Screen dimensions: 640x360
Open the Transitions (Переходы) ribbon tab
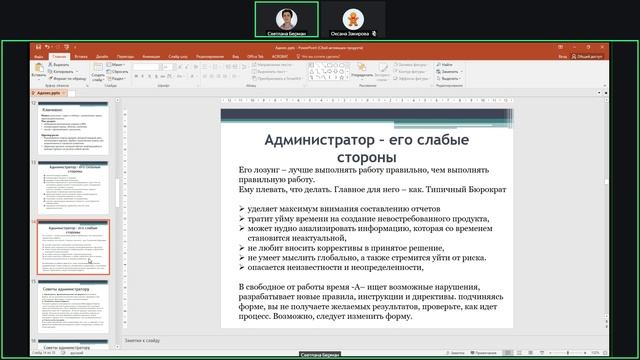pos(125,57)
